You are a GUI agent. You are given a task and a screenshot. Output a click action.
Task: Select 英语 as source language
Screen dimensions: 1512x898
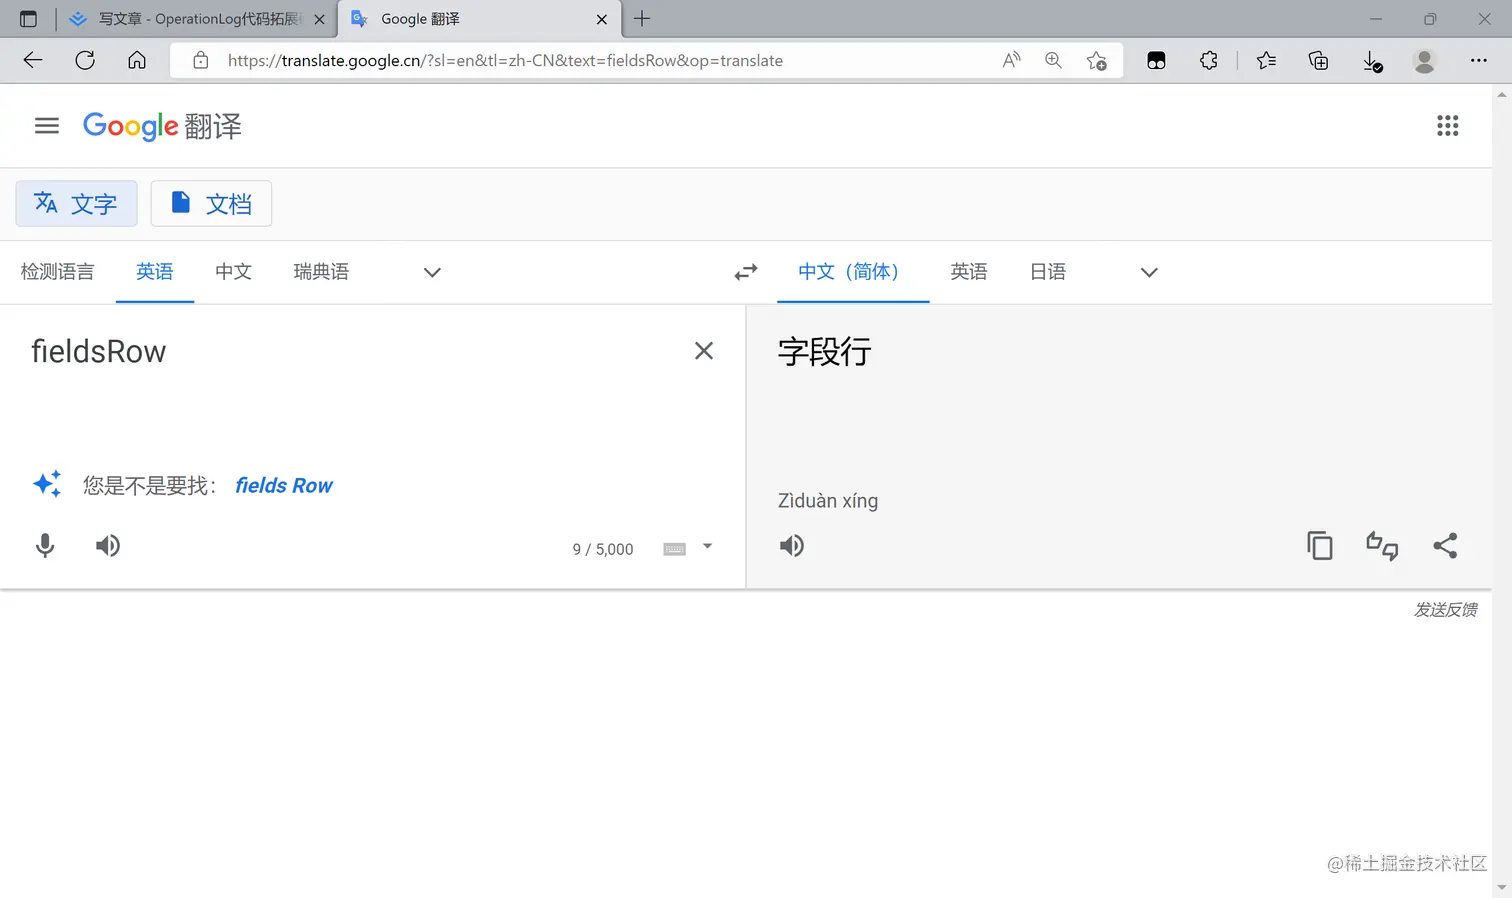pos(155,272)
